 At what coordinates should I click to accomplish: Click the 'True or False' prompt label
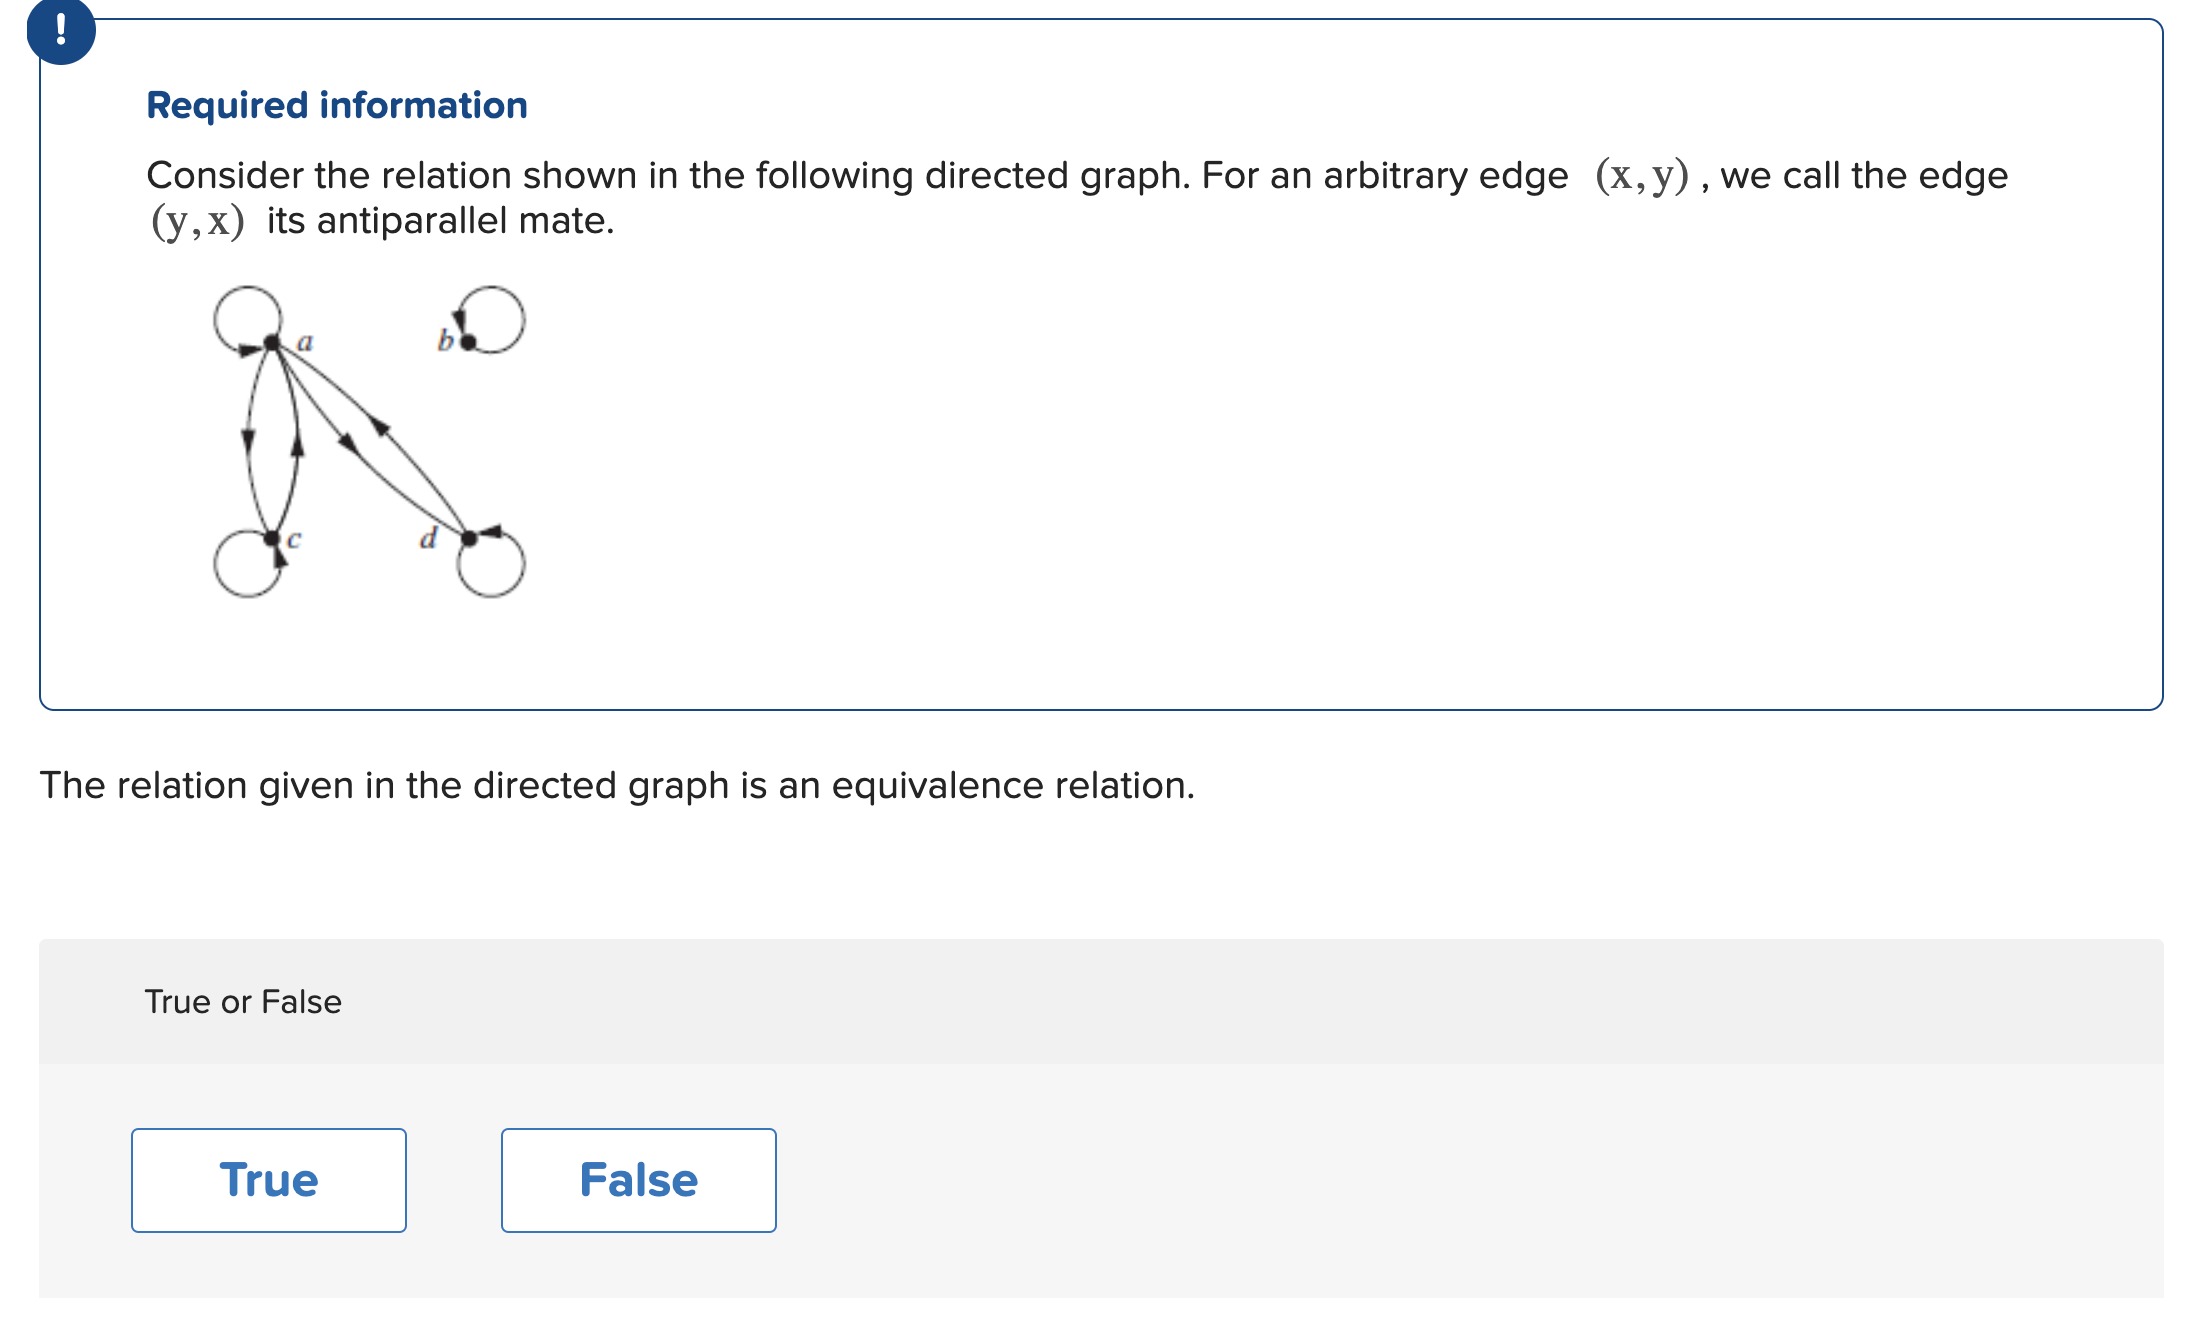[x=243, y=1002]
